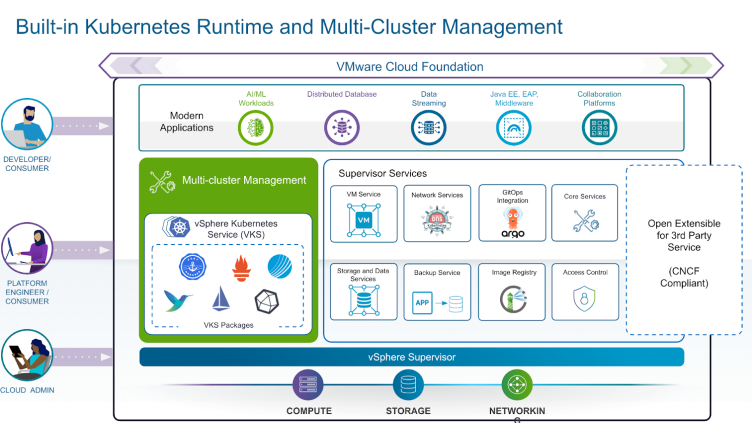752x423 pixels.
Task: Click the left purple chevrons on banner
Action: (138, 66)
